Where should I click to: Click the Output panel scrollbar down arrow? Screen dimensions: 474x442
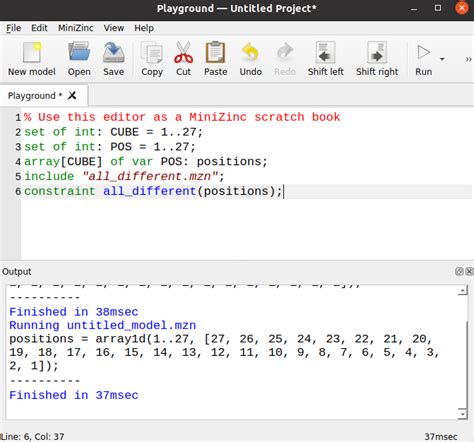pos(462,414)
